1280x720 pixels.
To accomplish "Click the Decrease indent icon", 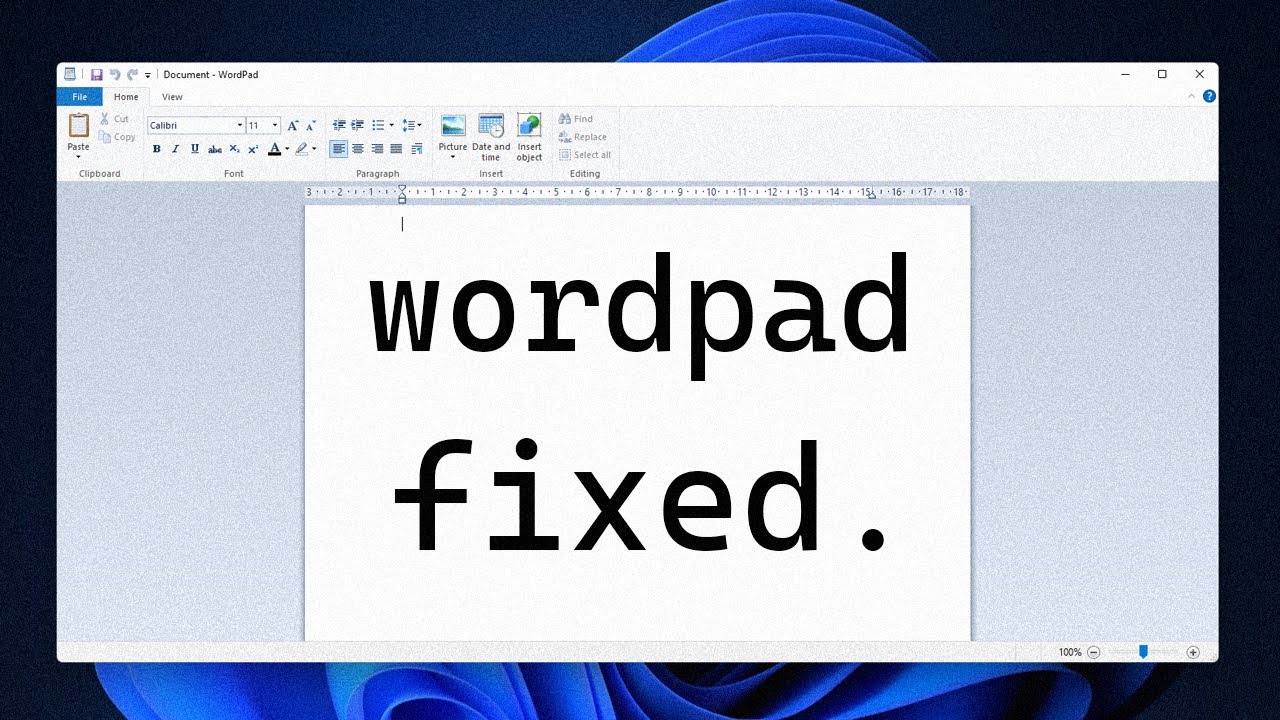I will click(x=339, y=125).
